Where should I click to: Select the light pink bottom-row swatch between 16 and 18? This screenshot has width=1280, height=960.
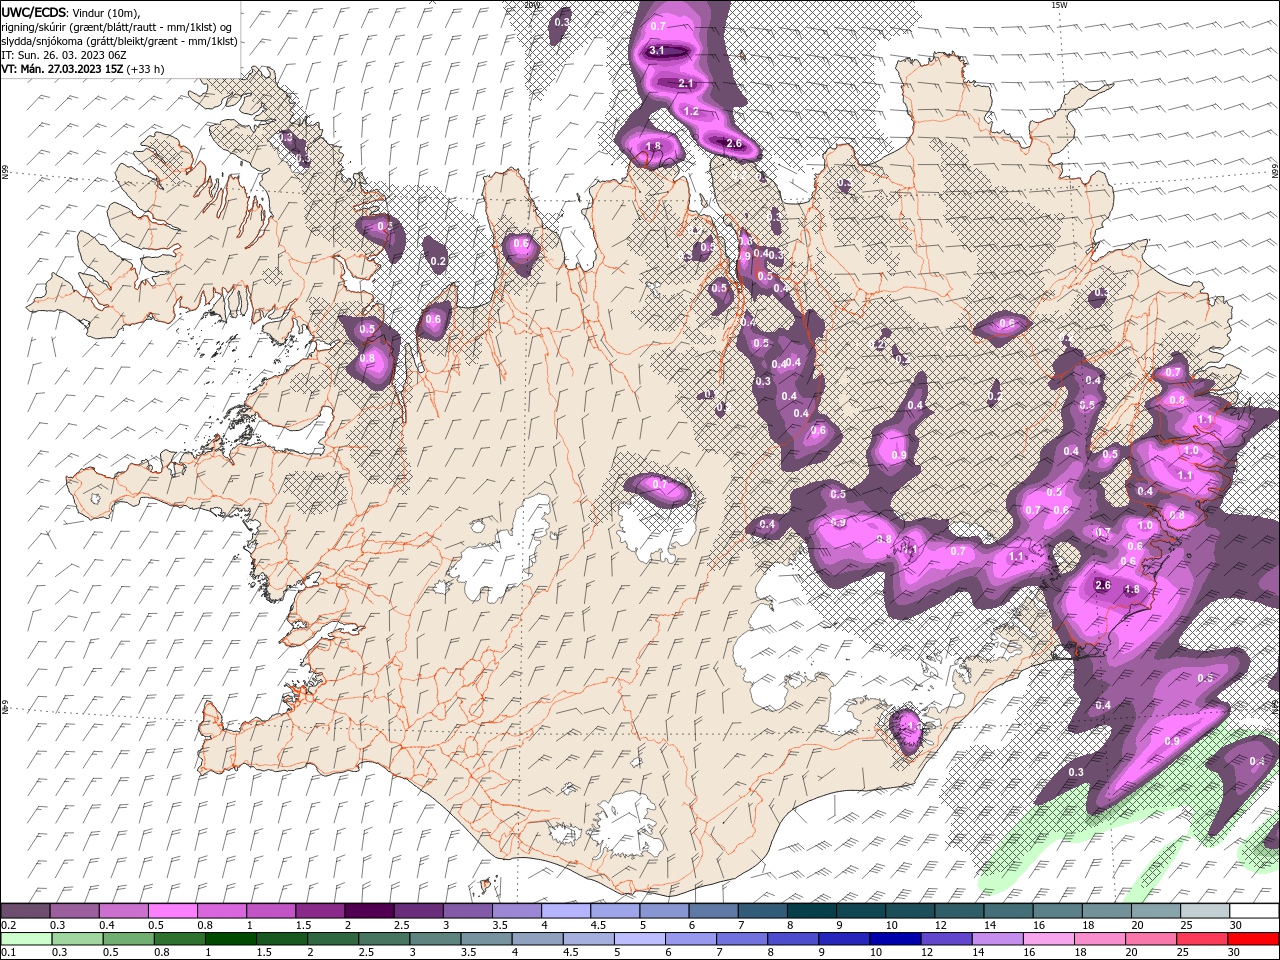(x=1047, y=938)
